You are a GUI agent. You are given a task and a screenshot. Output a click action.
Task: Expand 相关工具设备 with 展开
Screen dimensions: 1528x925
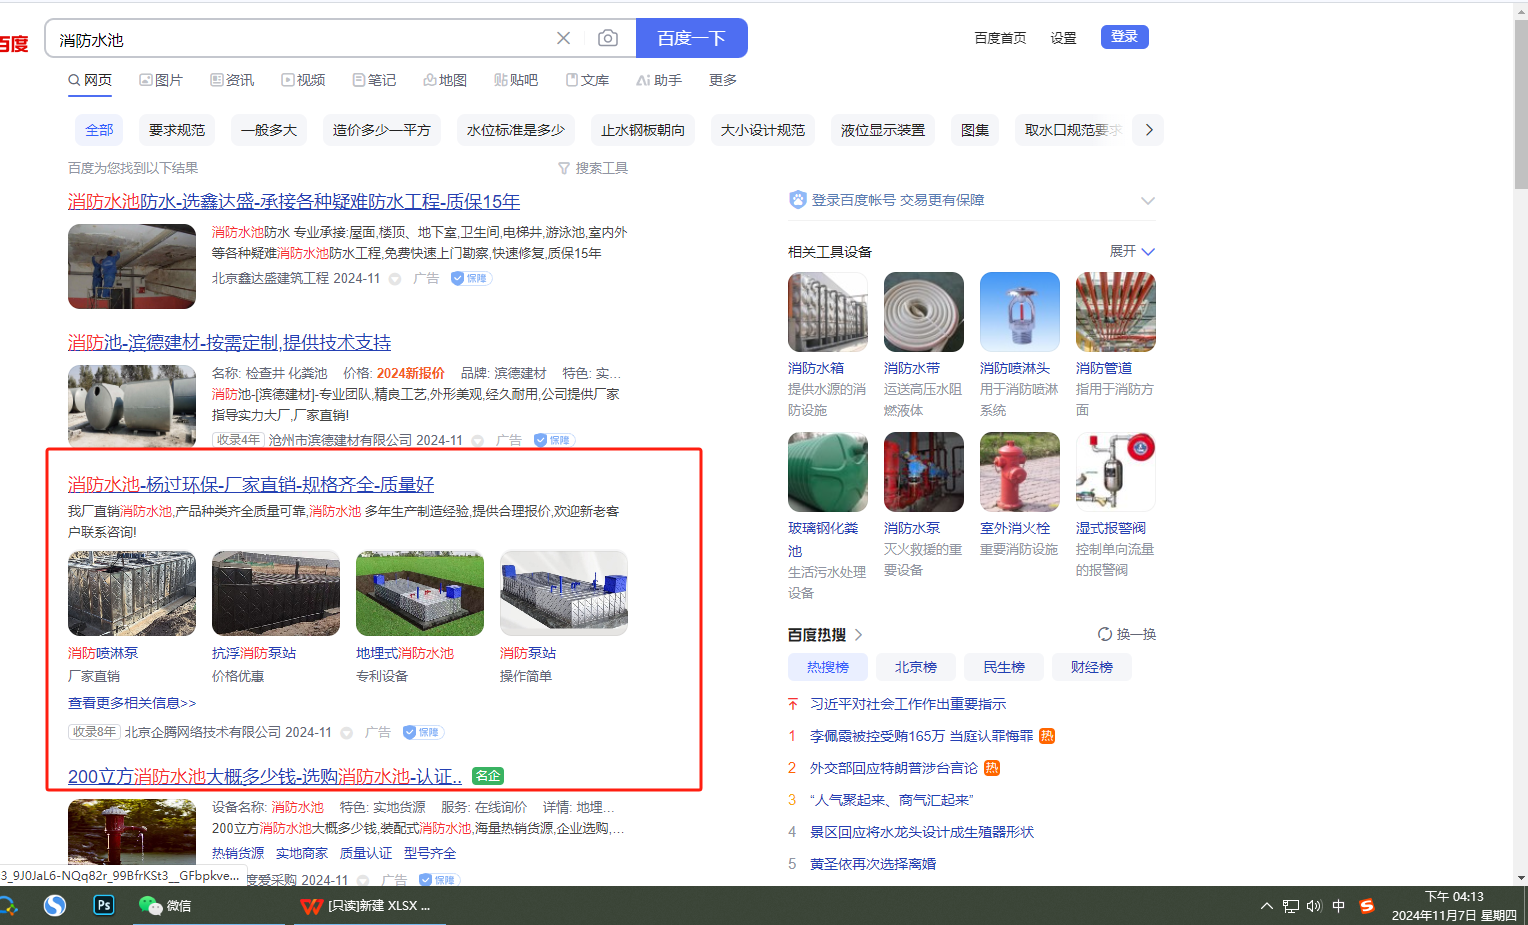[x=1132, y=251]
